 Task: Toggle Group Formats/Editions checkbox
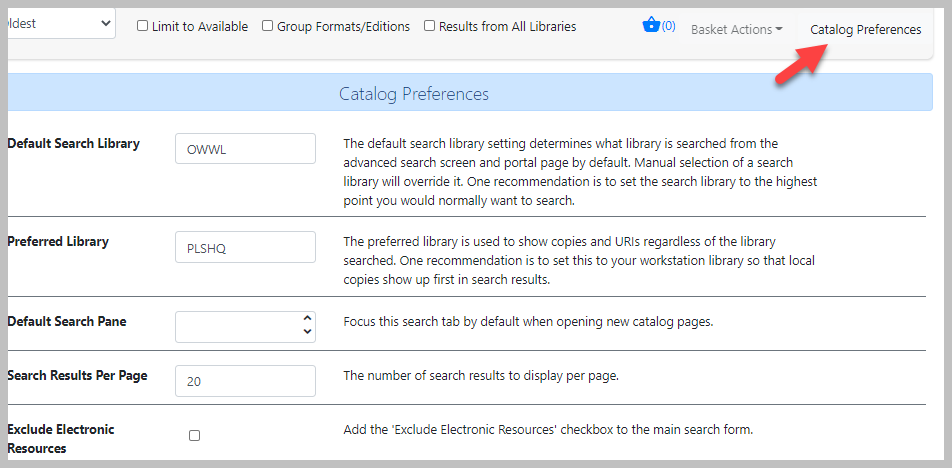pyautogui.click(x=268, y=26)
